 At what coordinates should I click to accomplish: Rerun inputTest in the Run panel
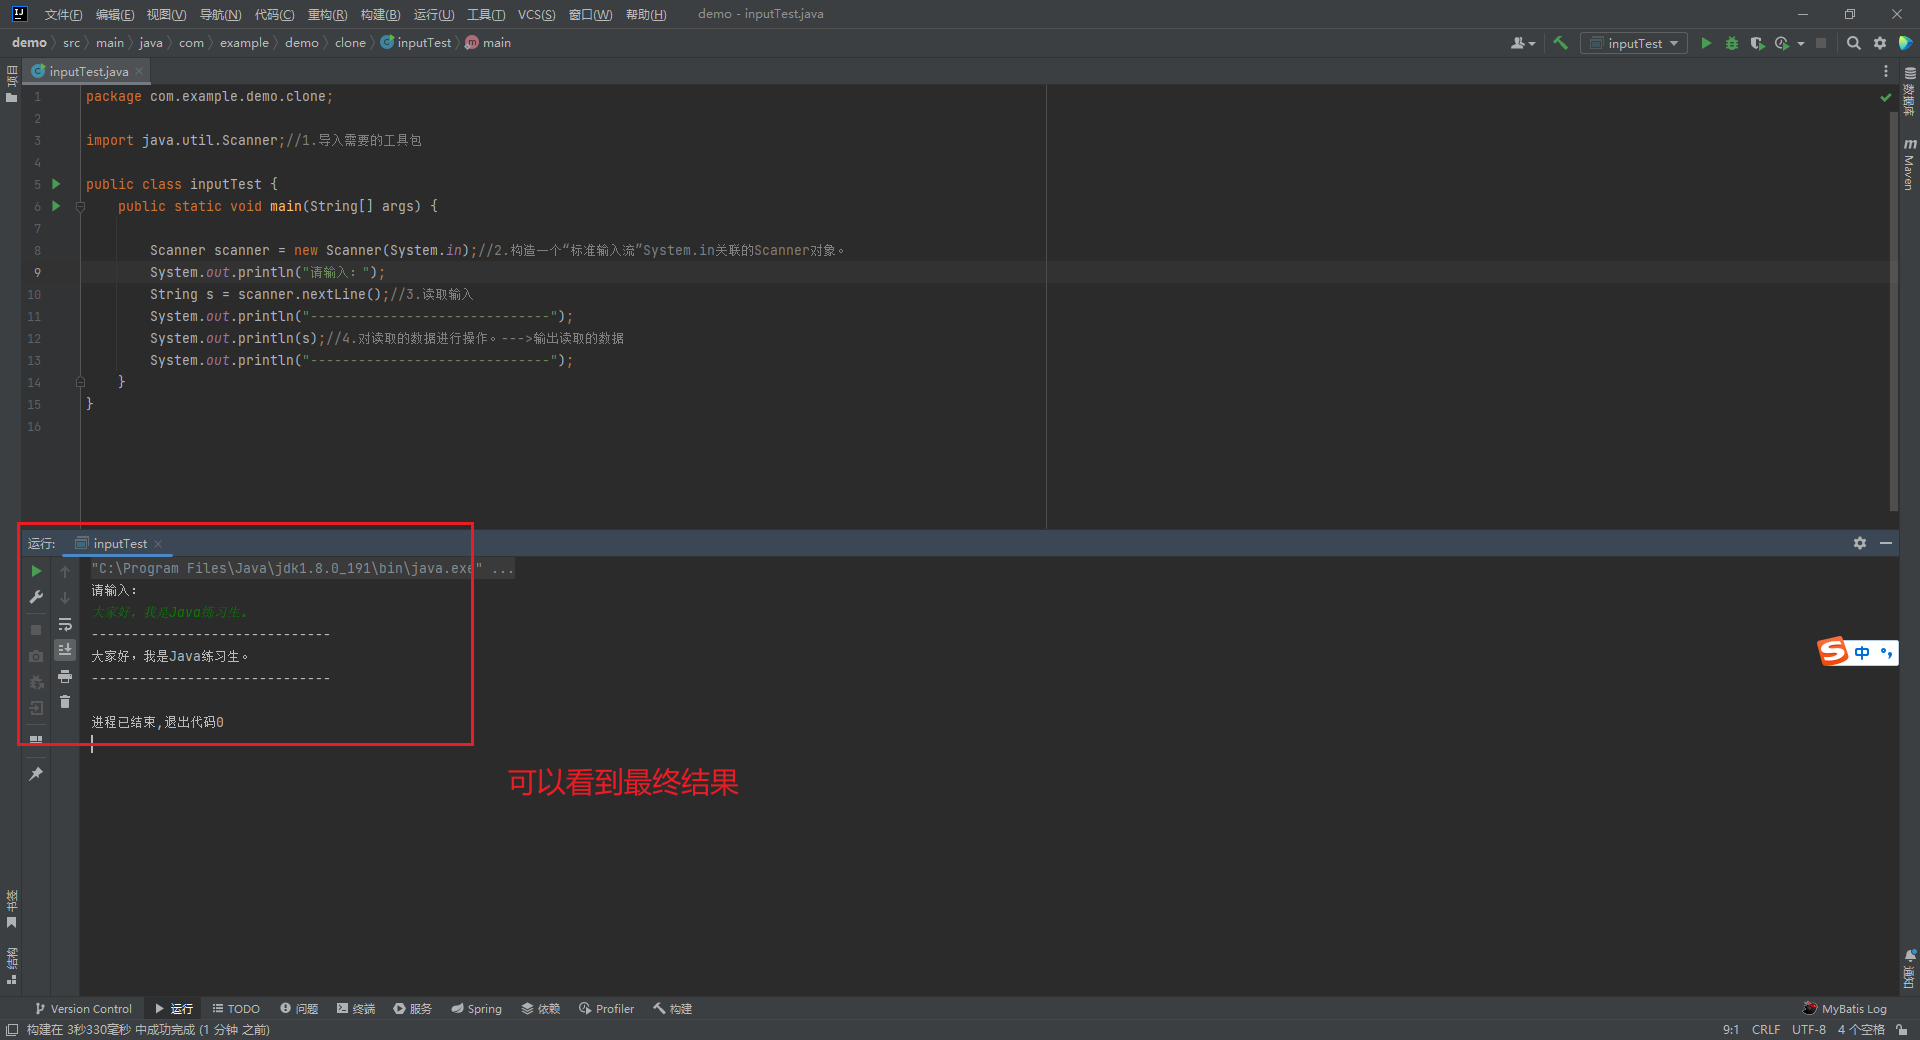click(x=36, y=571)
